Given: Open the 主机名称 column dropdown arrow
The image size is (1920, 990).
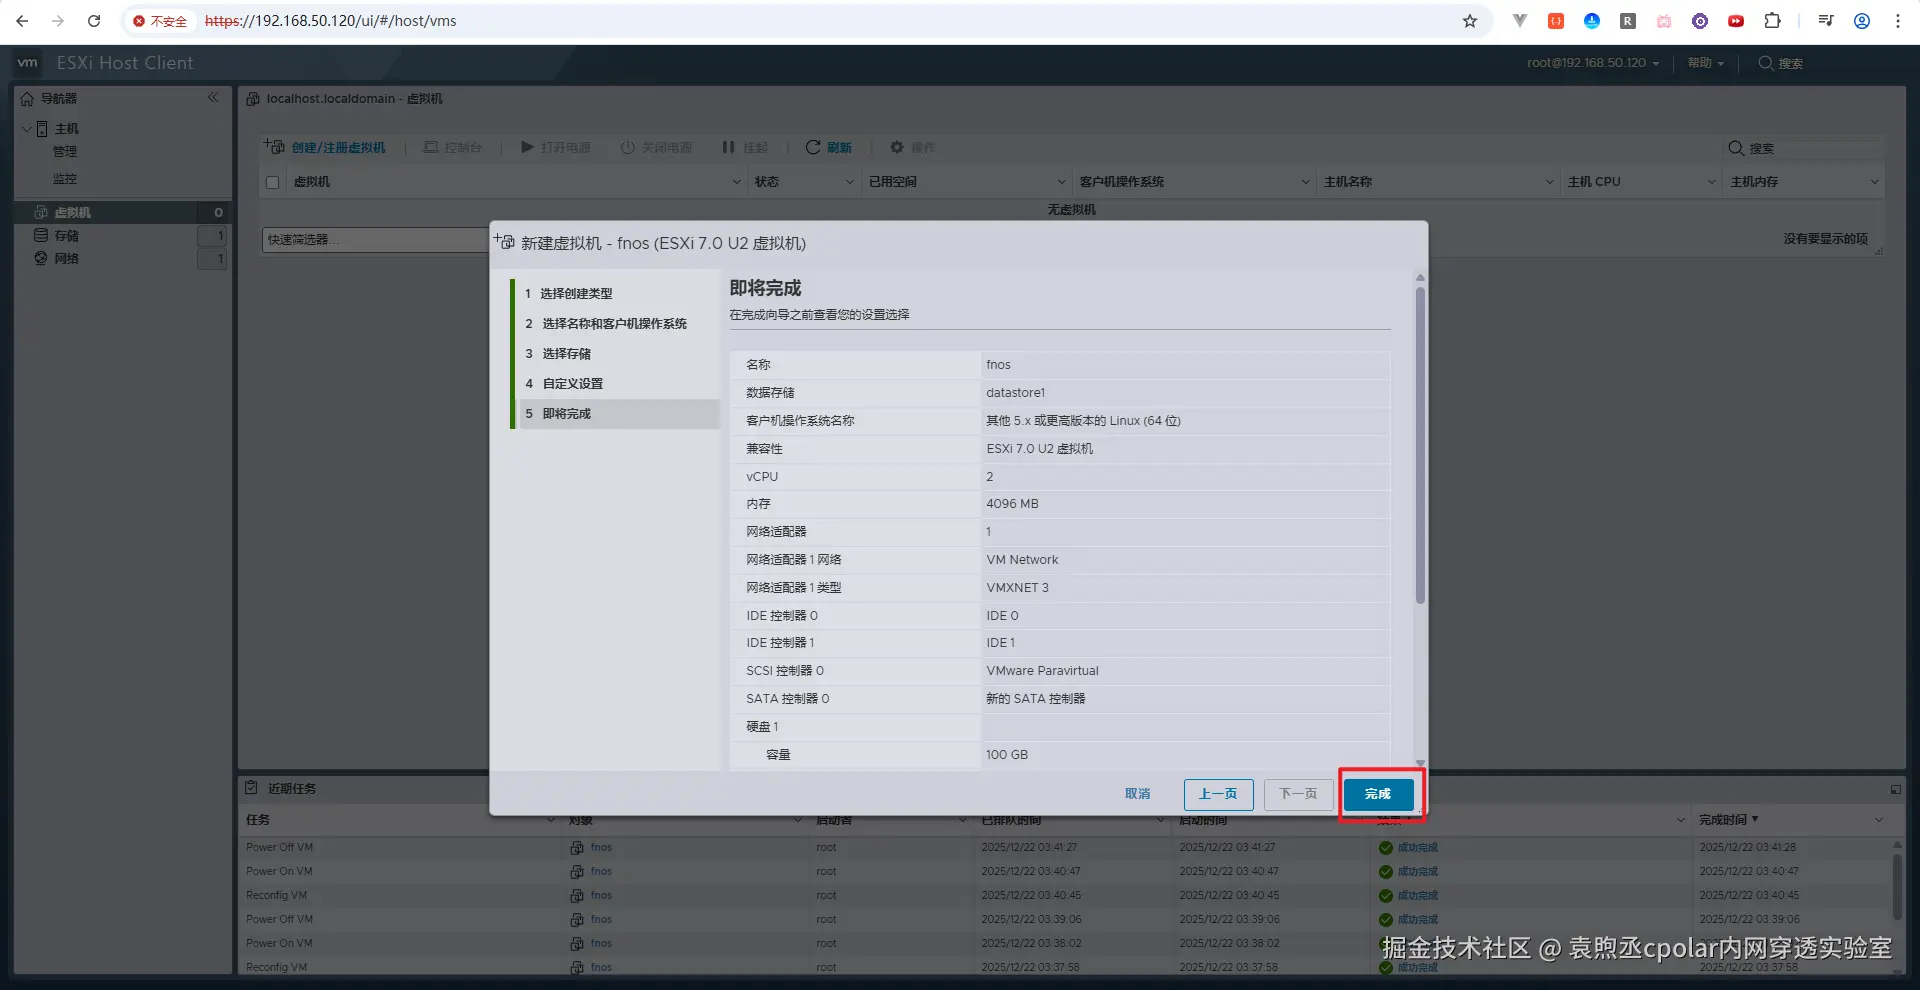Looking at the screenshot, I should click(1550, 182).
